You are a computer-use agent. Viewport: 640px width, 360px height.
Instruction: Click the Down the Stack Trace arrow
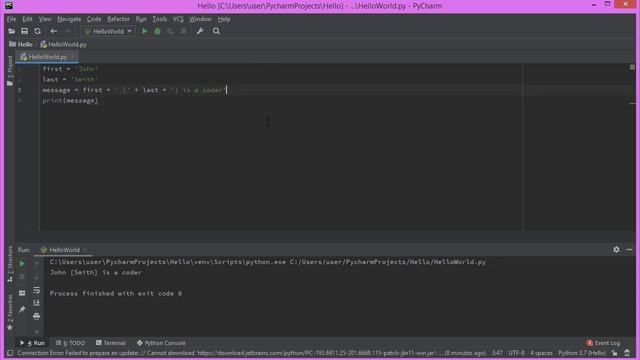point(36,277)
